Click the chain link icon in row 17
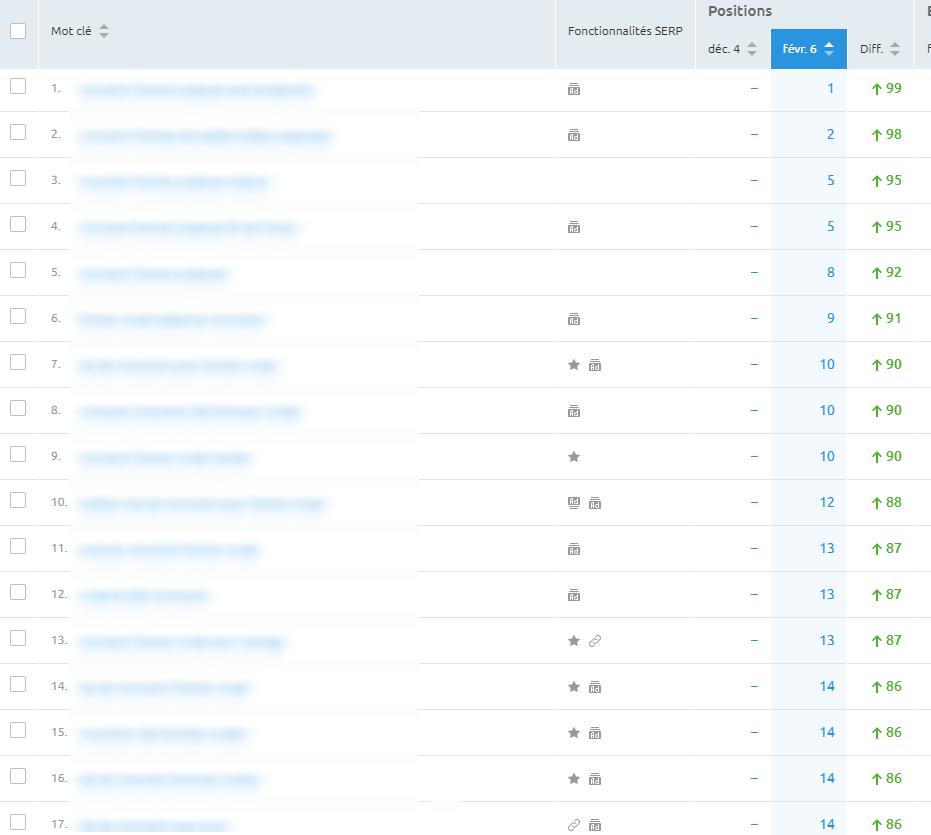Screen dimensions: 931x835 coord(574,825)
